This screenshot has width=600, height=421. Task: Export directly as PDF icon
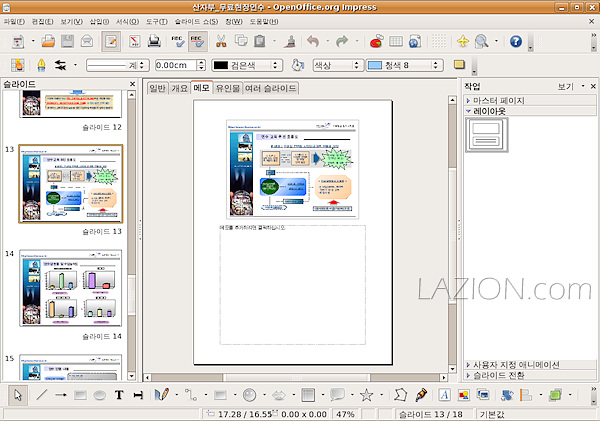pyautogui.click(x=134, y=41)
